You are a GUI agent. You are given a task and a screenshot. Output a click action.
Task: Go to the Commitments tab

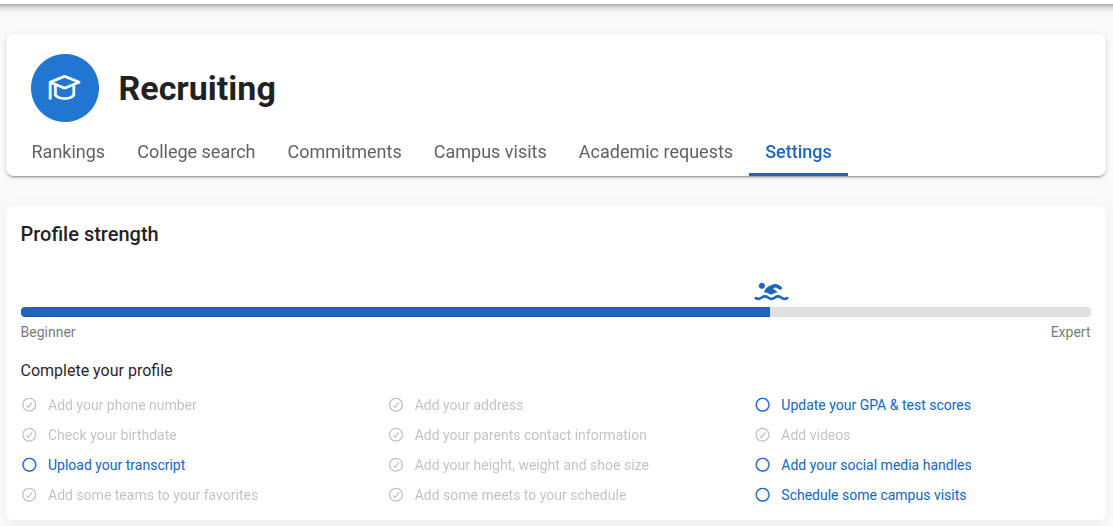click(x=344, y=152)
